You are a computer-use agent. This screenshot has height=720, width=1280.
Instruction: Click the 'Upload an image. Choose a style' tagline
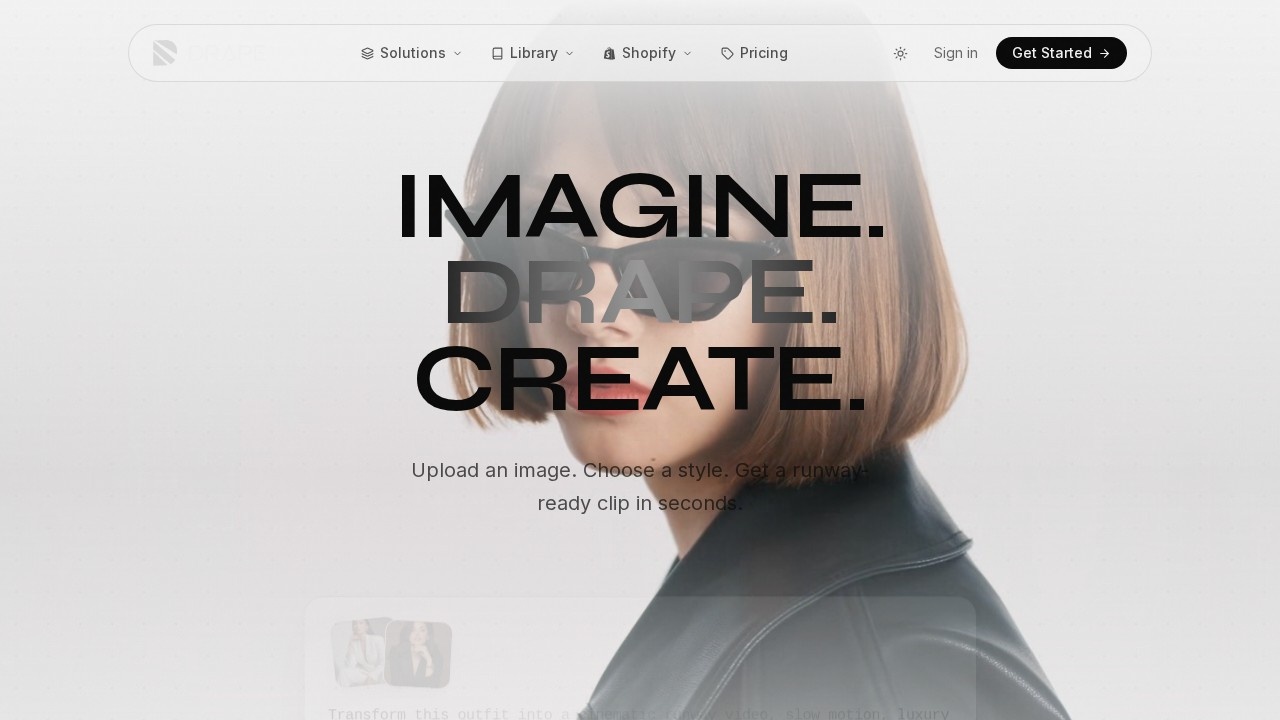click(x=640, y=486)
